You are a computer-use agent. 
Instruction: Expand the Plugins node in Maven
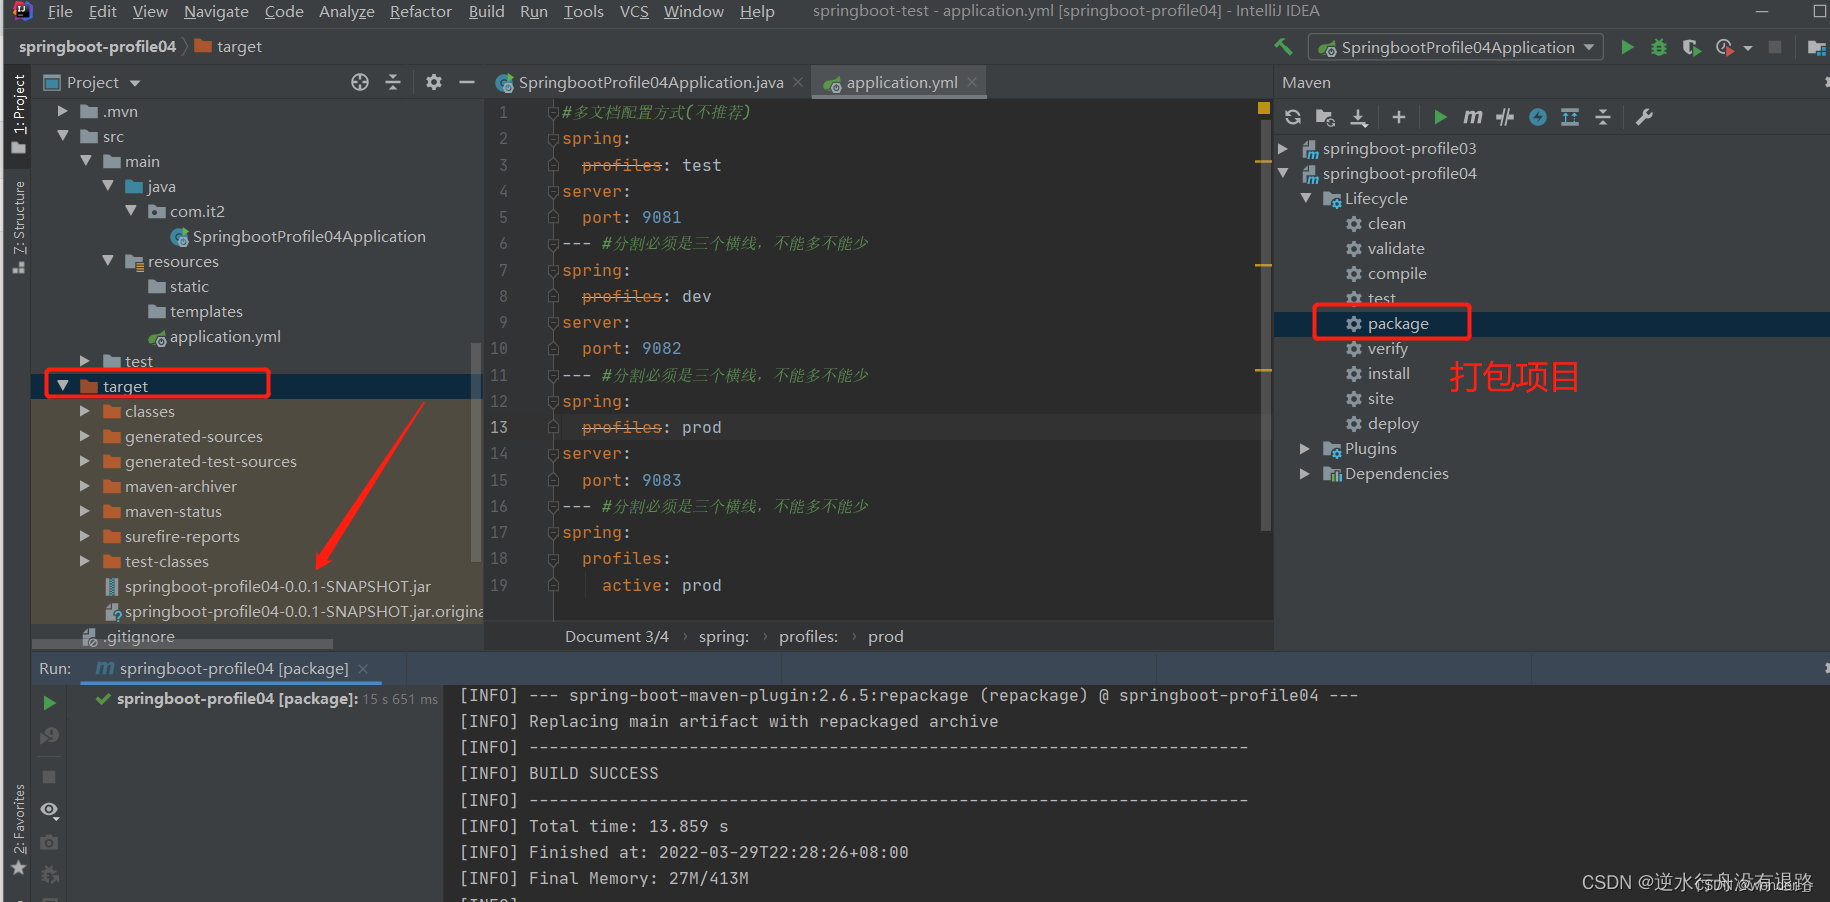click(1305, 448)
